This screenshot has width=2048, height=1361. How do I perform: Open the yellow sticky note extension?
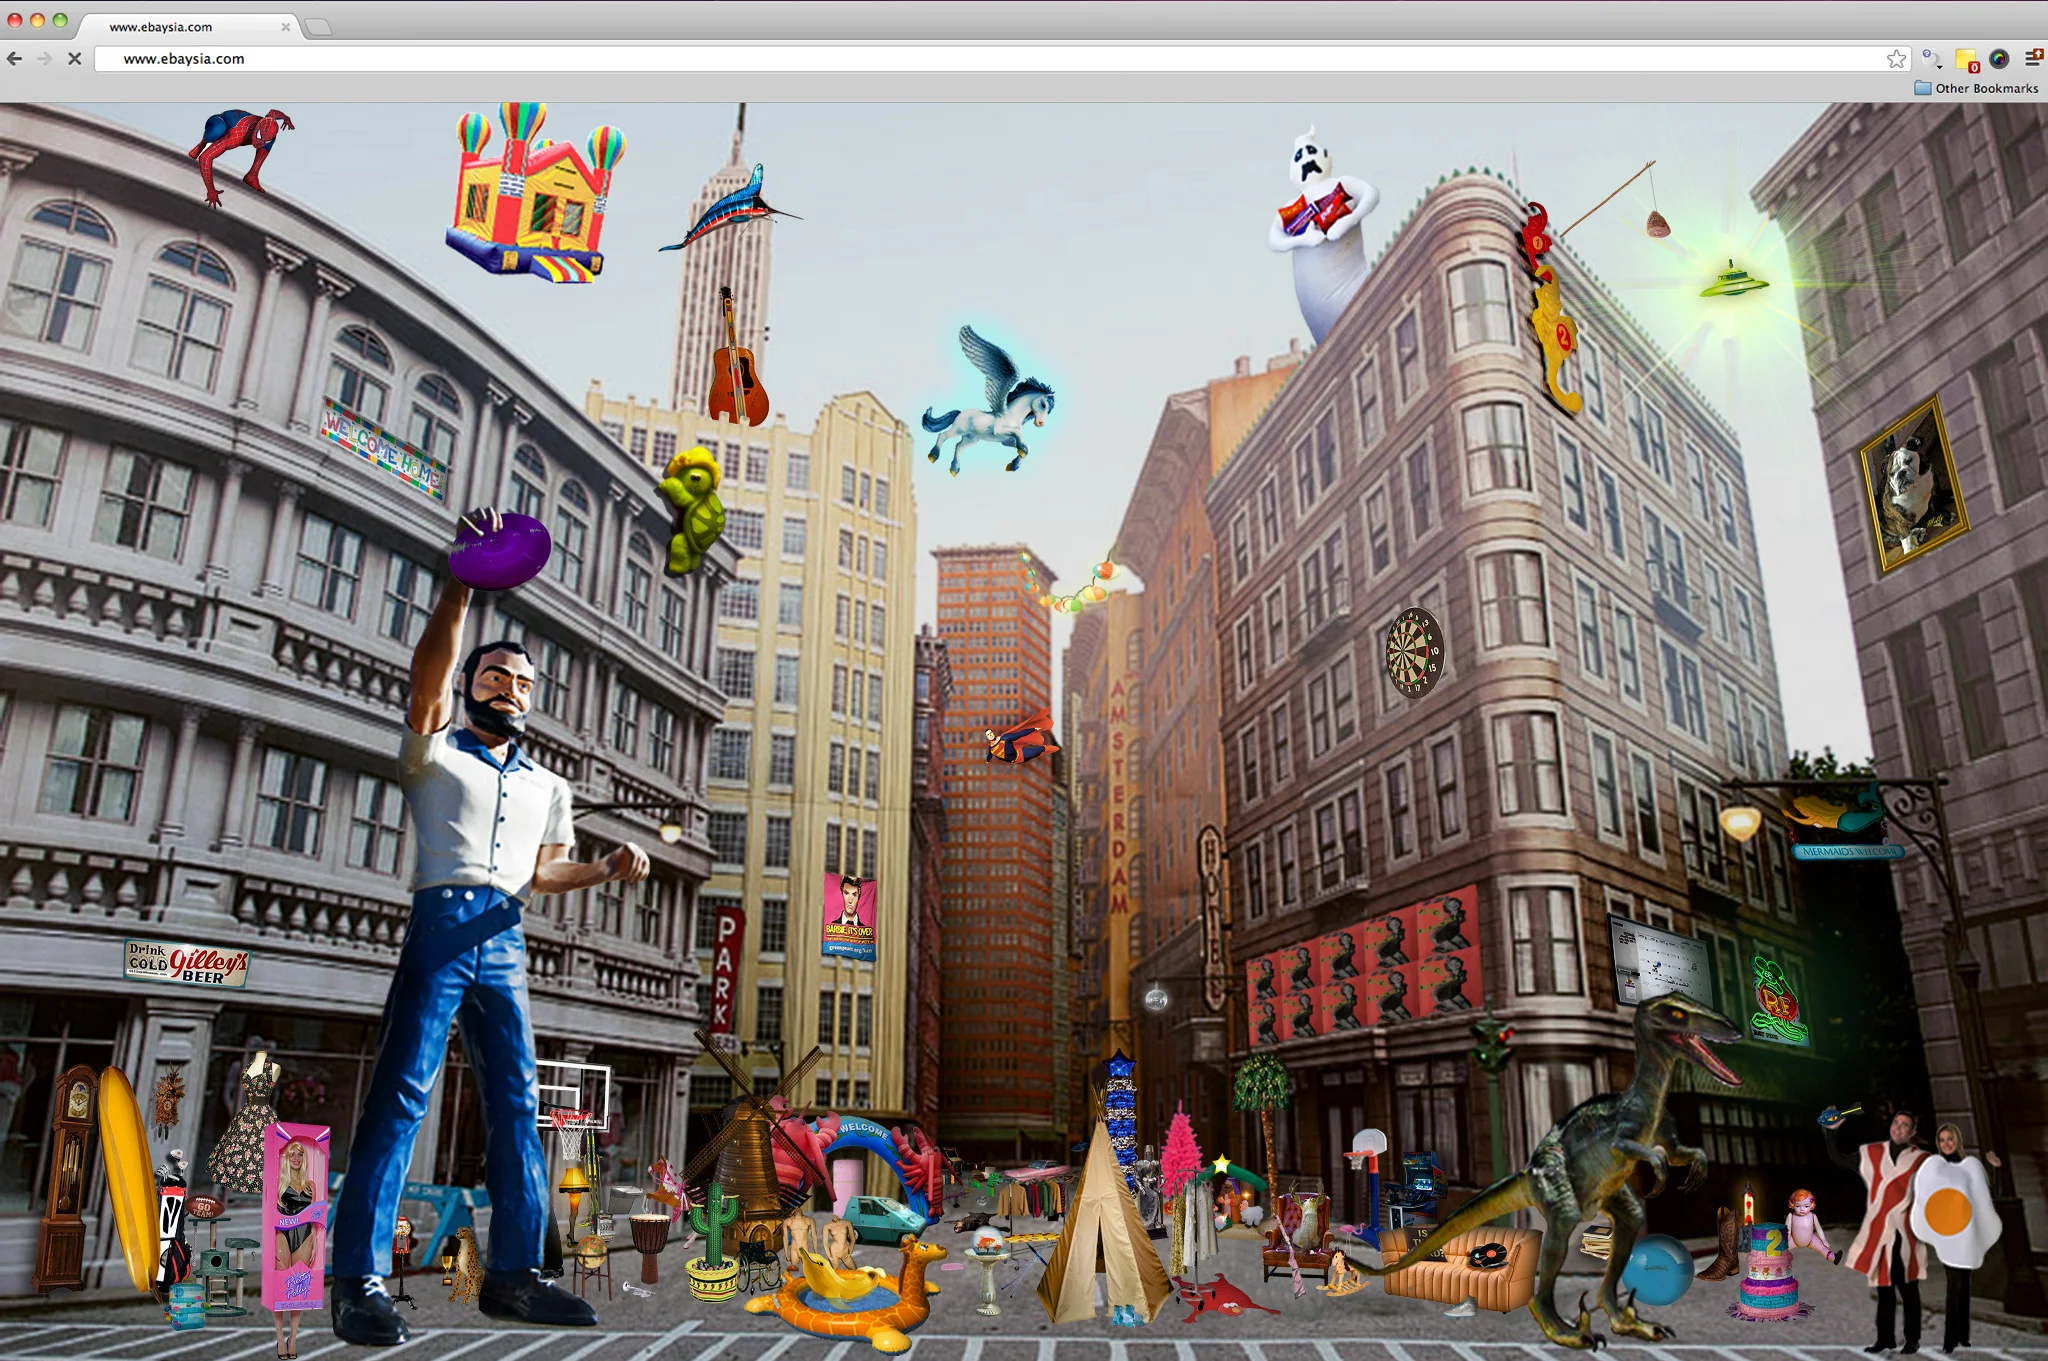[1967, 60]
